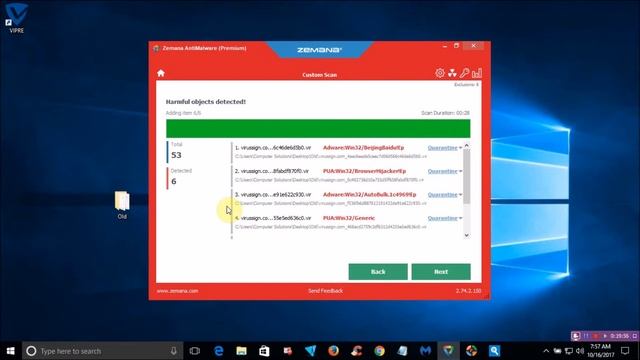Launch CCleaner from taskbar
The image size is (640, 360).
tap(356, 351)
